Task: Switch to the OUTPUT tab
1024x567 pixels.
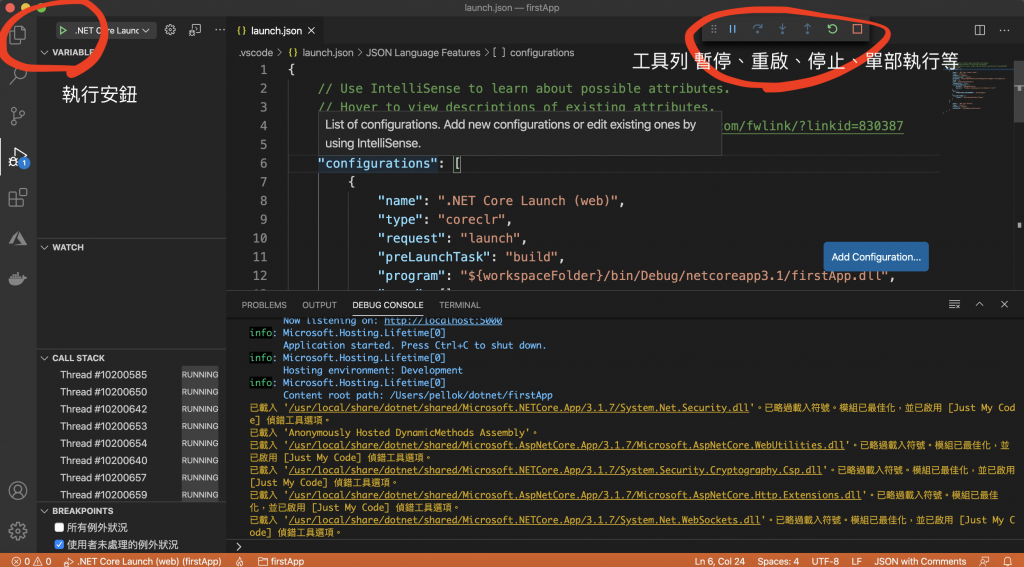Action: pos(319,305)
